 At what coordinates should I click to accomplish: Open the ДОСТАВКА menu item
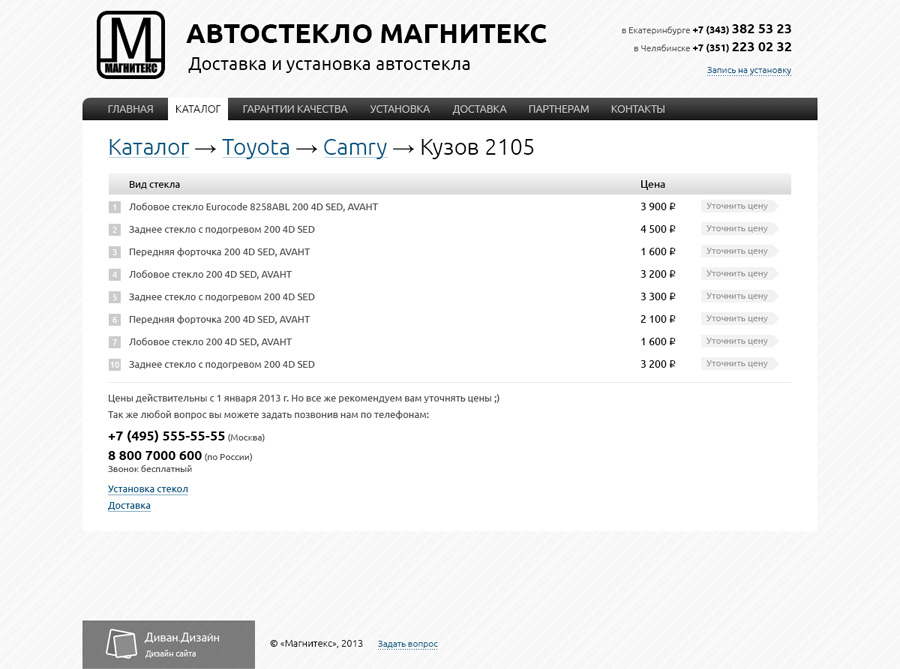click(x=479, y=109)
